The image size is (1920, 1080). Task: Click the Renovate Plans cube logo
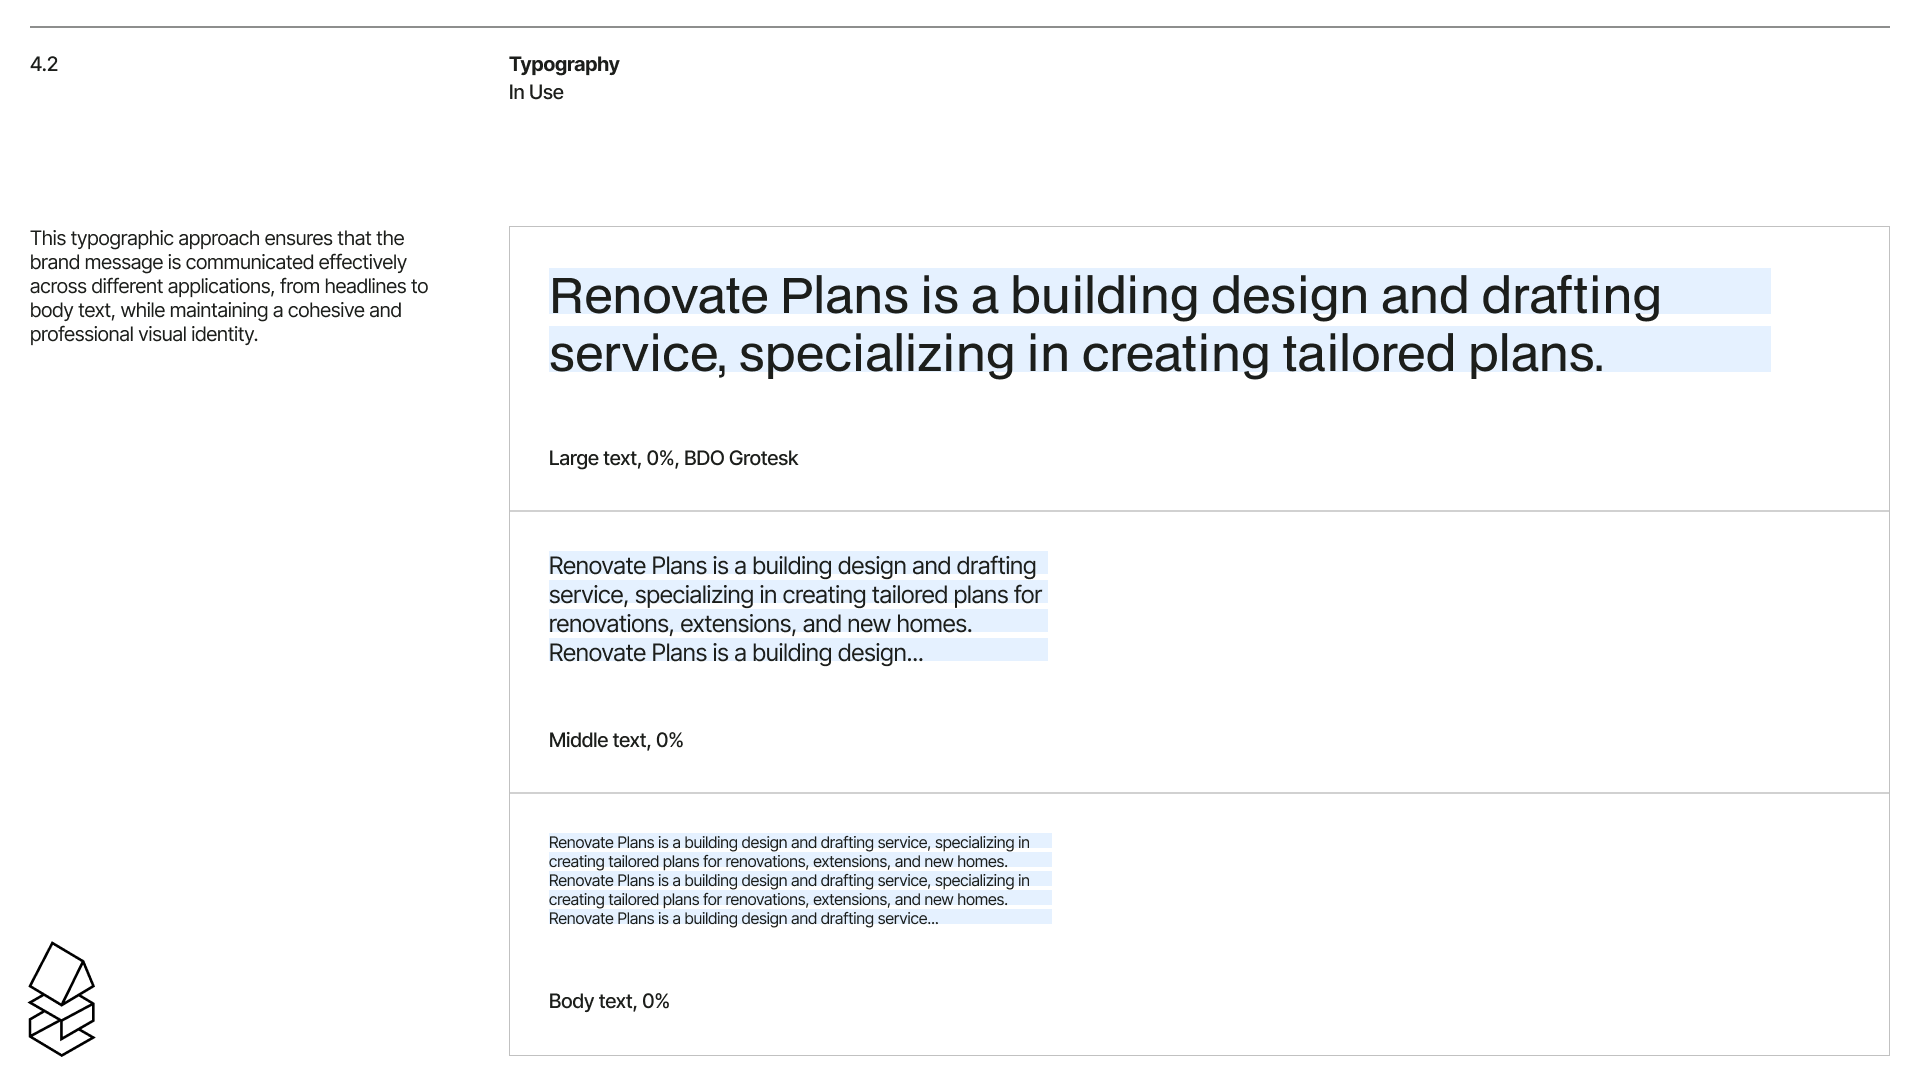click(x=62, y=999)
